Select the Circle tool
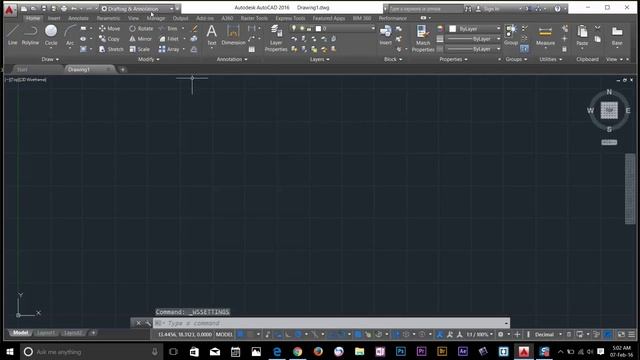Image resolution: width=640 pixels, height=360 pixels. pos(51,35)
